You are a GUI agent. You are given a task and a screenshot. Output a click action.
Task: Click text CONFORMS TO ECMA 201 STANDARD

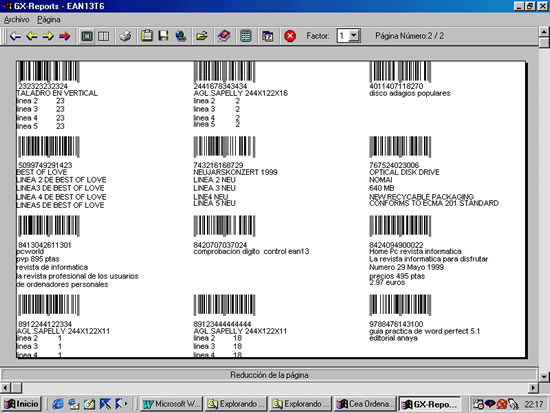434,204
